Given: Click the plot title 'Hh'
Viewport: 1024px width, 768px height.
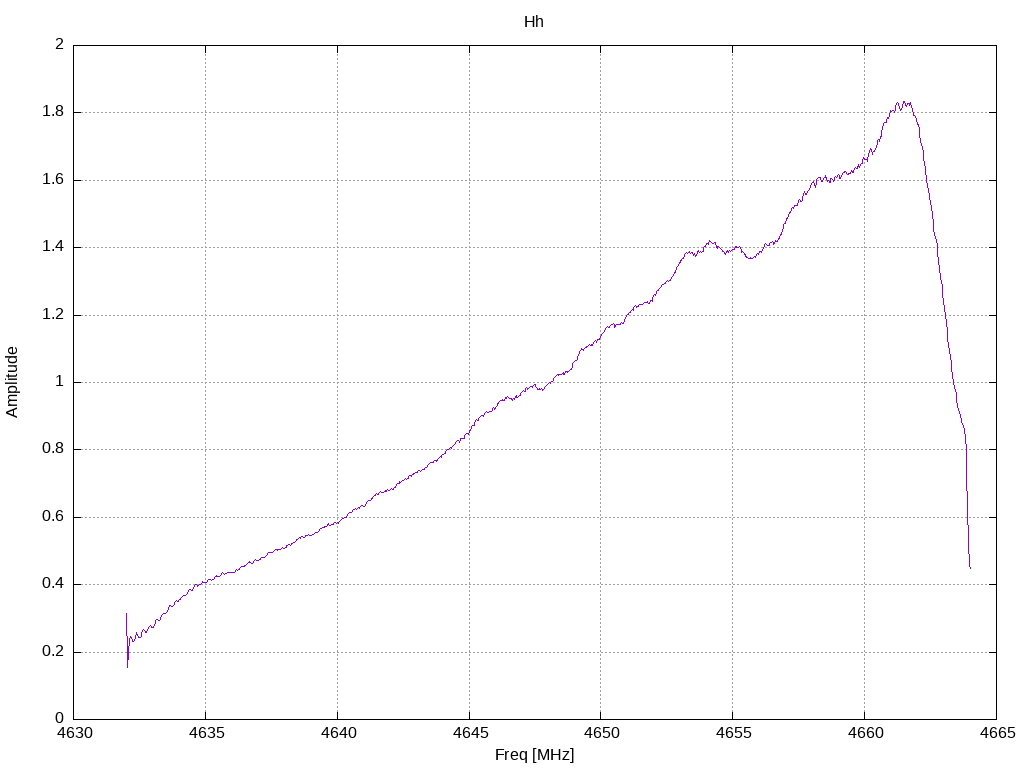Looking at the screenshot, I should [x=534, y=22].
